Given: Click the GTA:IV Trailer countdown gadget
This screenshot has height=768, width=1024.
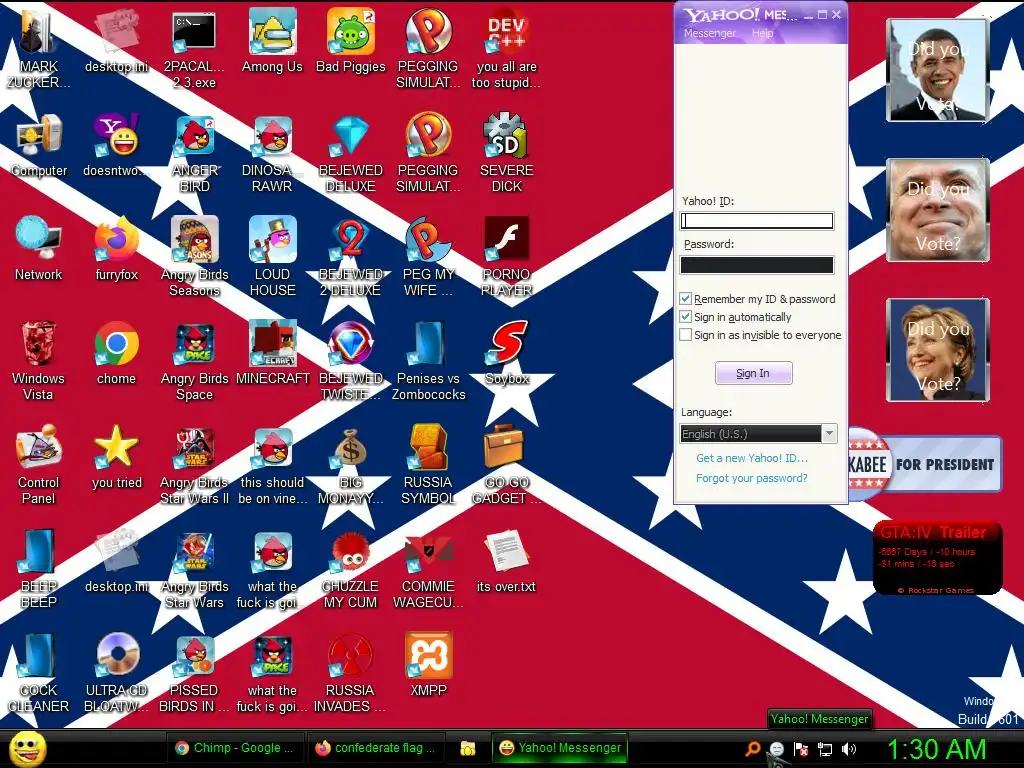Looking at the screenshot, I should [938, 558].
